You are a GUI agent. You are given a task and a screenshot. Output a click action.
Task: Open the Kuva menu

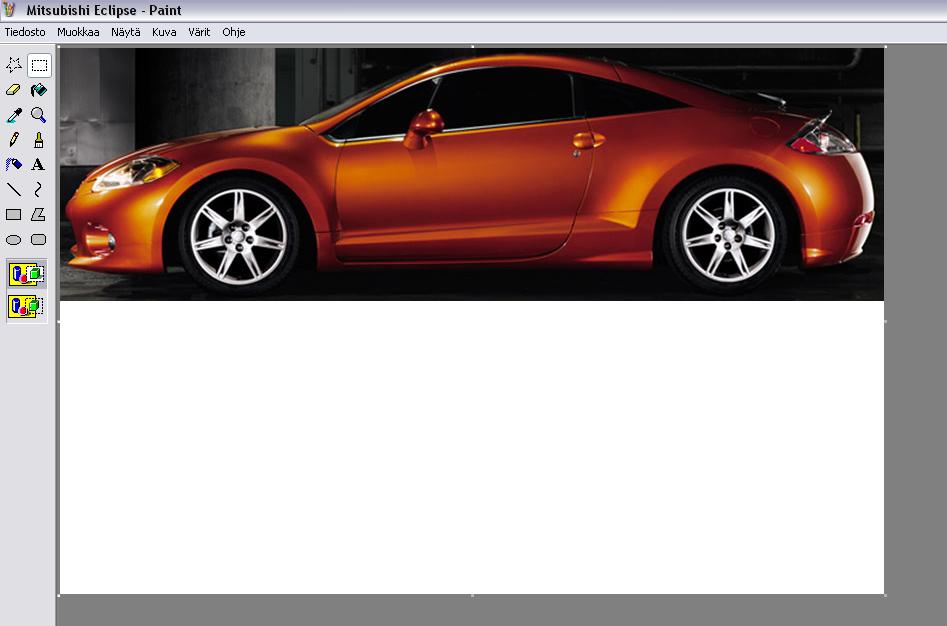coord(164,32)
